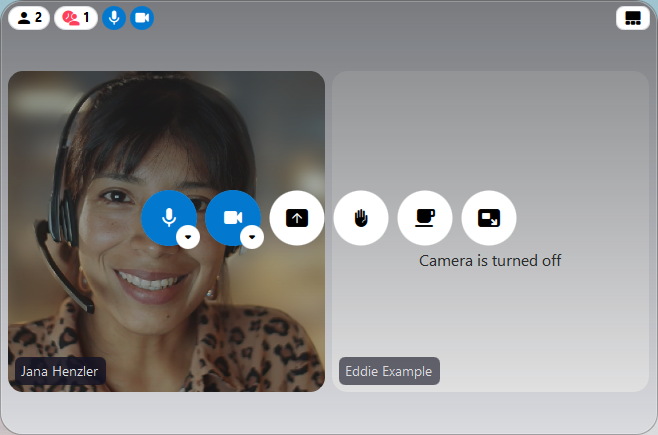Click the small microphone status icon
The height and width of the screenshot is (435, 658).
point(114,18)
